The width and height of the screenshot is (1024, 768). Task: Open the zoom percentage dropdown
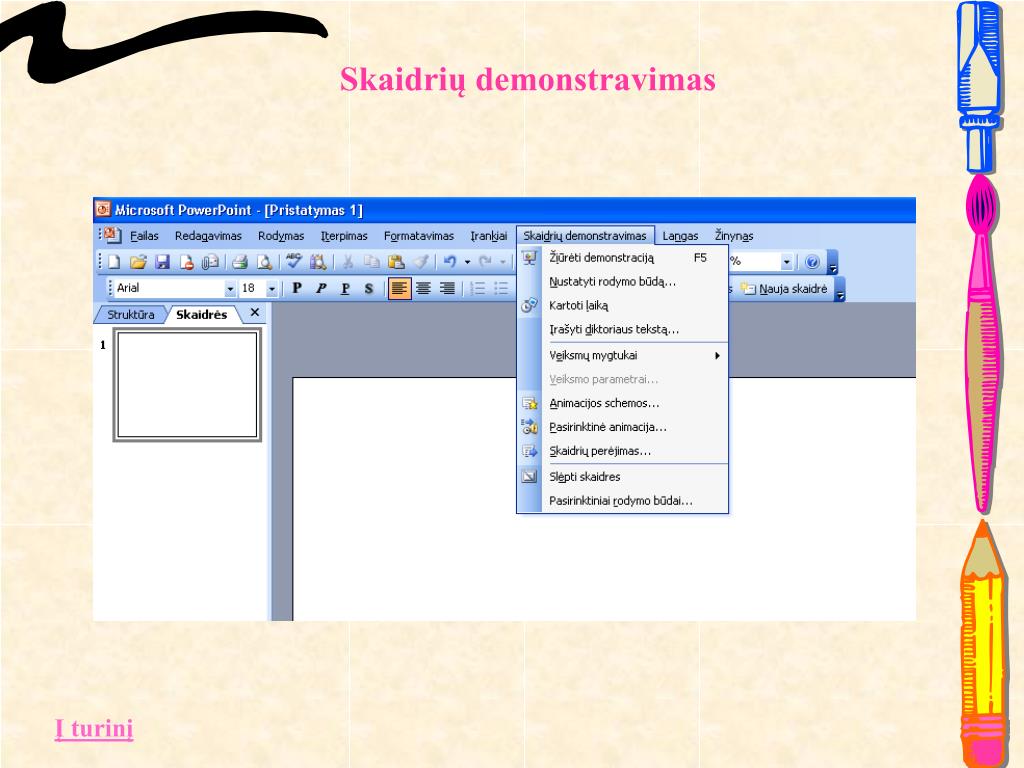point(787,263)
